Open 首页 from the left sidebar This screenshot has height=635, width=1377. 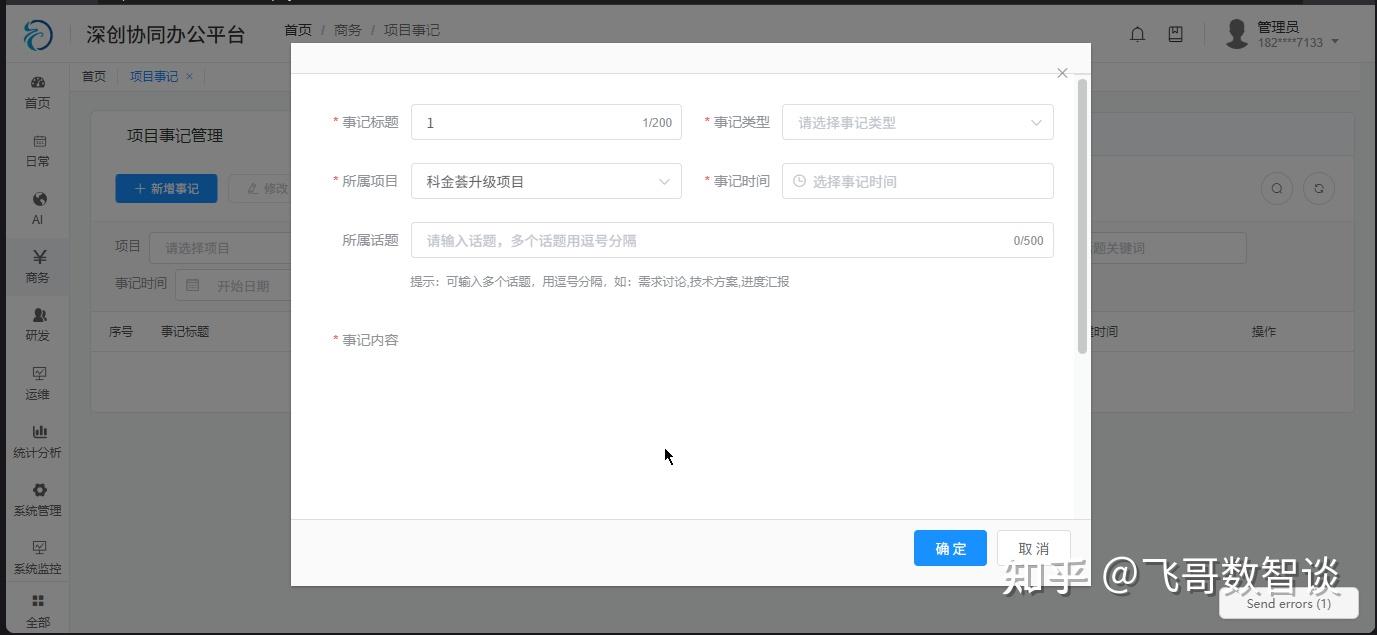[37, 92]
